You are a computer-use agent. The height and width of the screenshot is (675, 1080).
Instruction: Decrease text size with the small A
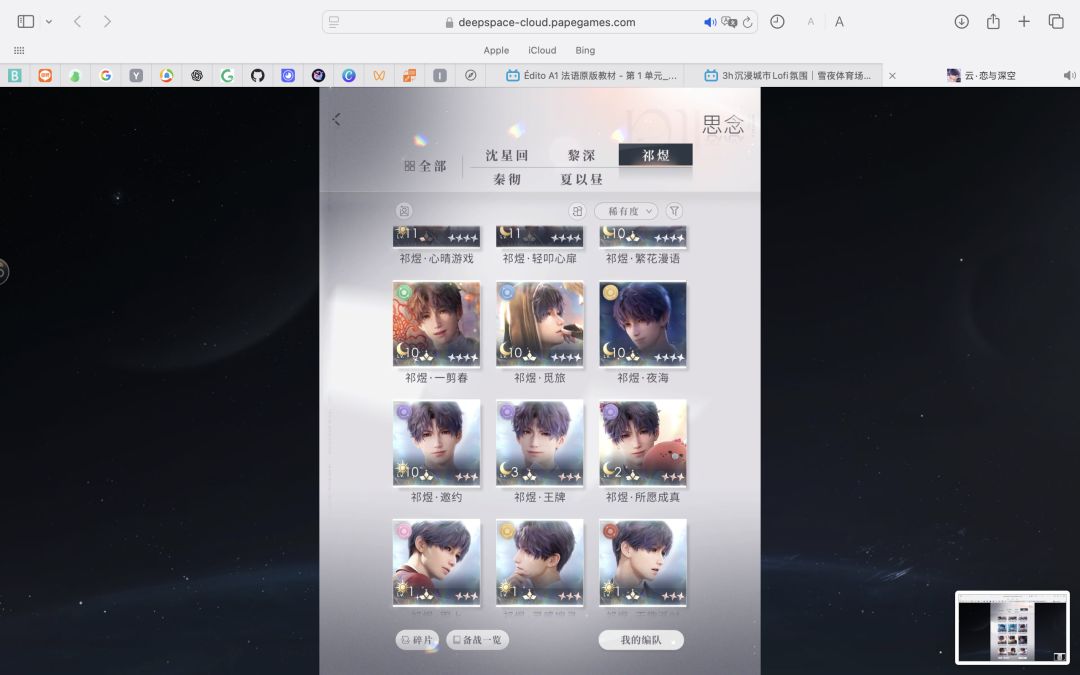point(811,21)
